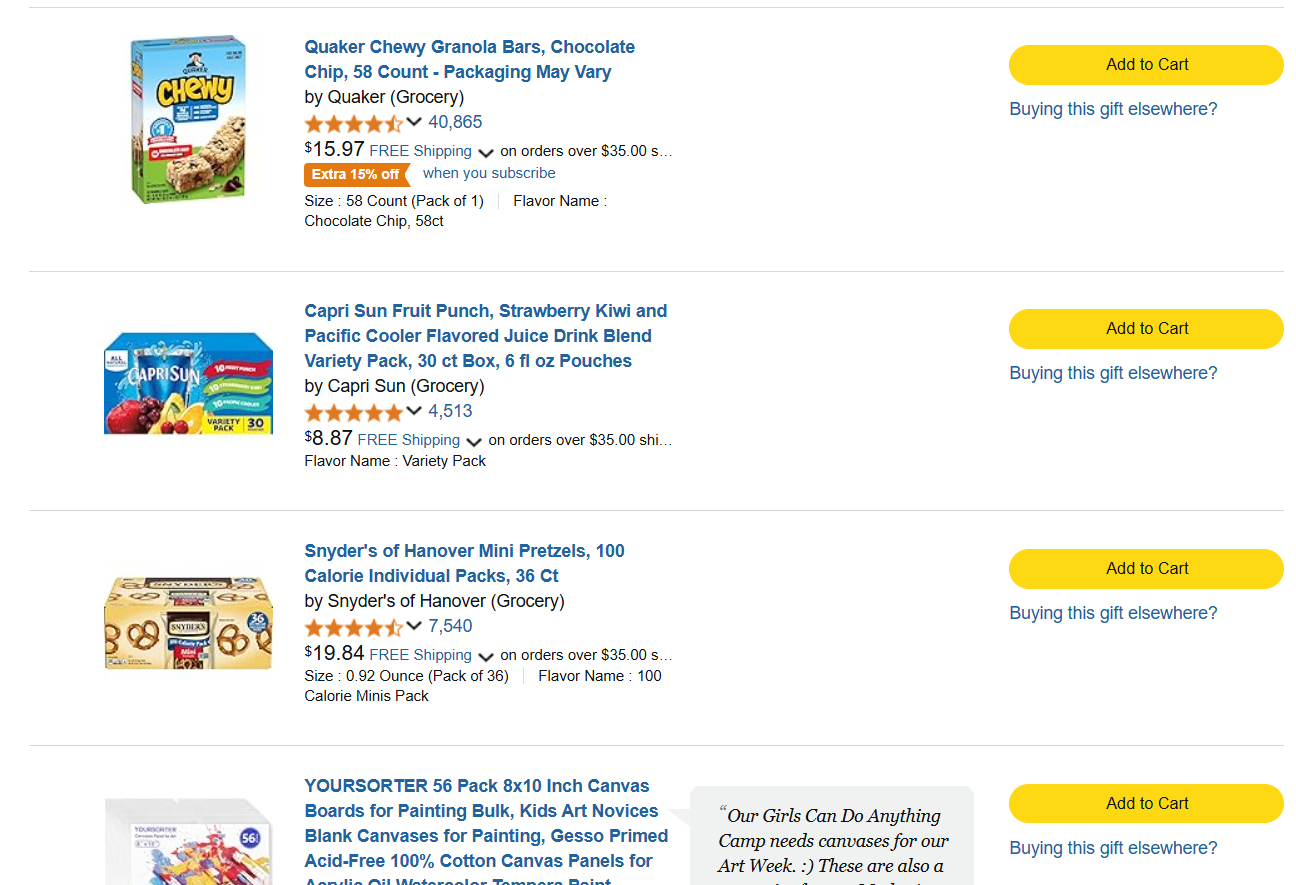The width and height of the screenshot is (1296, 885).
Task: Open the YOURSORTER canvas boards product image
Action: (x=188, y=838)
